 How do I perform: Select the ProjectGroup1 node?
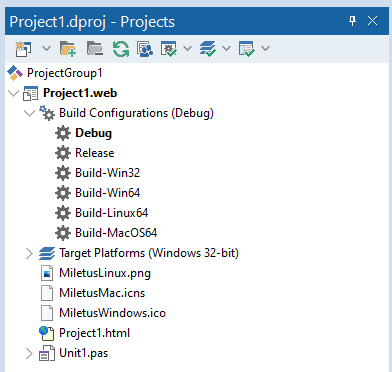click(x=65, y=73)
